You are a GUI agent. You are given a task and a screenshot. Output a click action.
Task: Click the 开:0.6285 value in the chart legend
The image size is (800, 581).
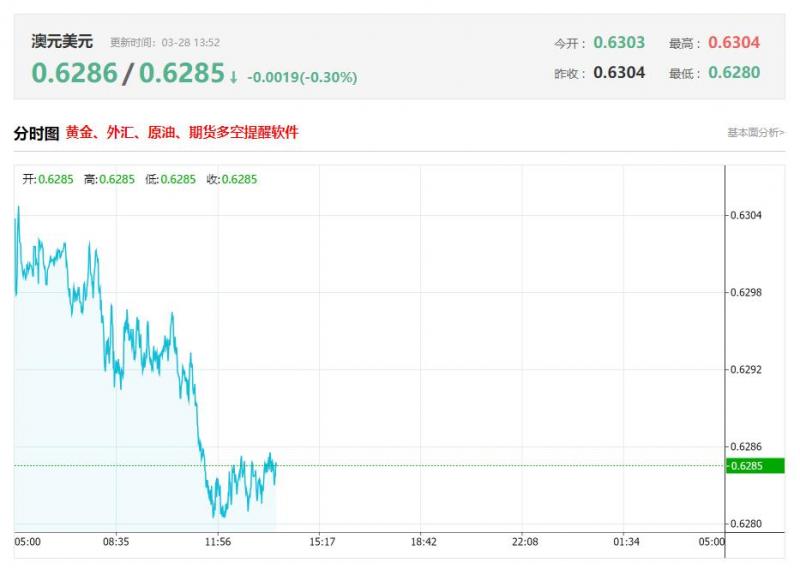48,180
